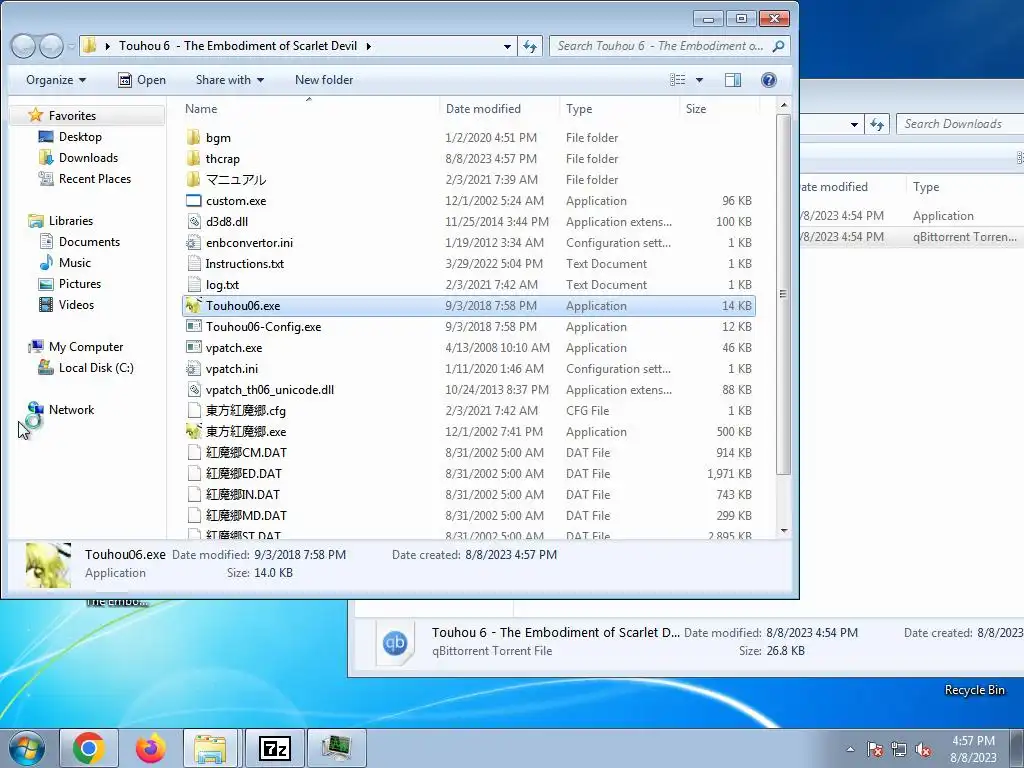This screenshot has width=1024, height=768.
Task: Select the vpatch_th06_unicode.dll file
Action: pyautogui.click(x=469, y=390)
